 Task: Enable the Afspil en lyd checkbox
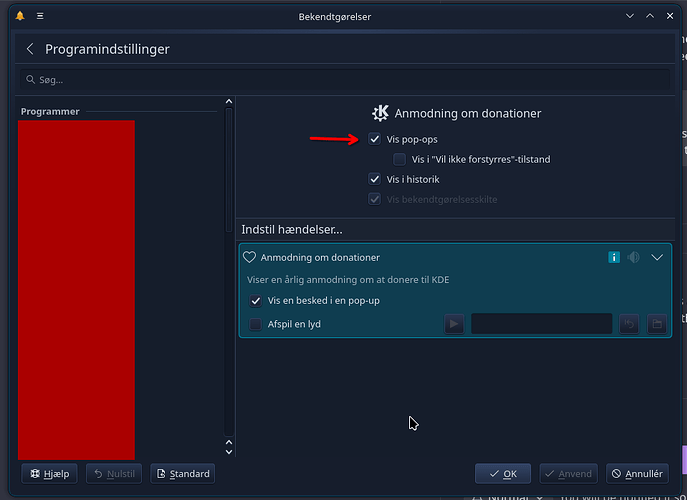tap(256, 324)
